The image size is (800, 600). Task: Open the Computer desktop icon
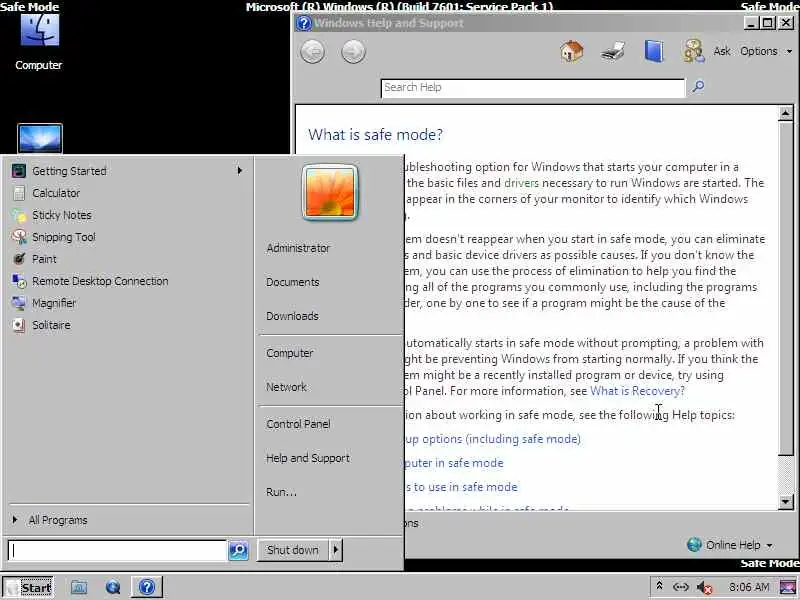click(39, 42)
